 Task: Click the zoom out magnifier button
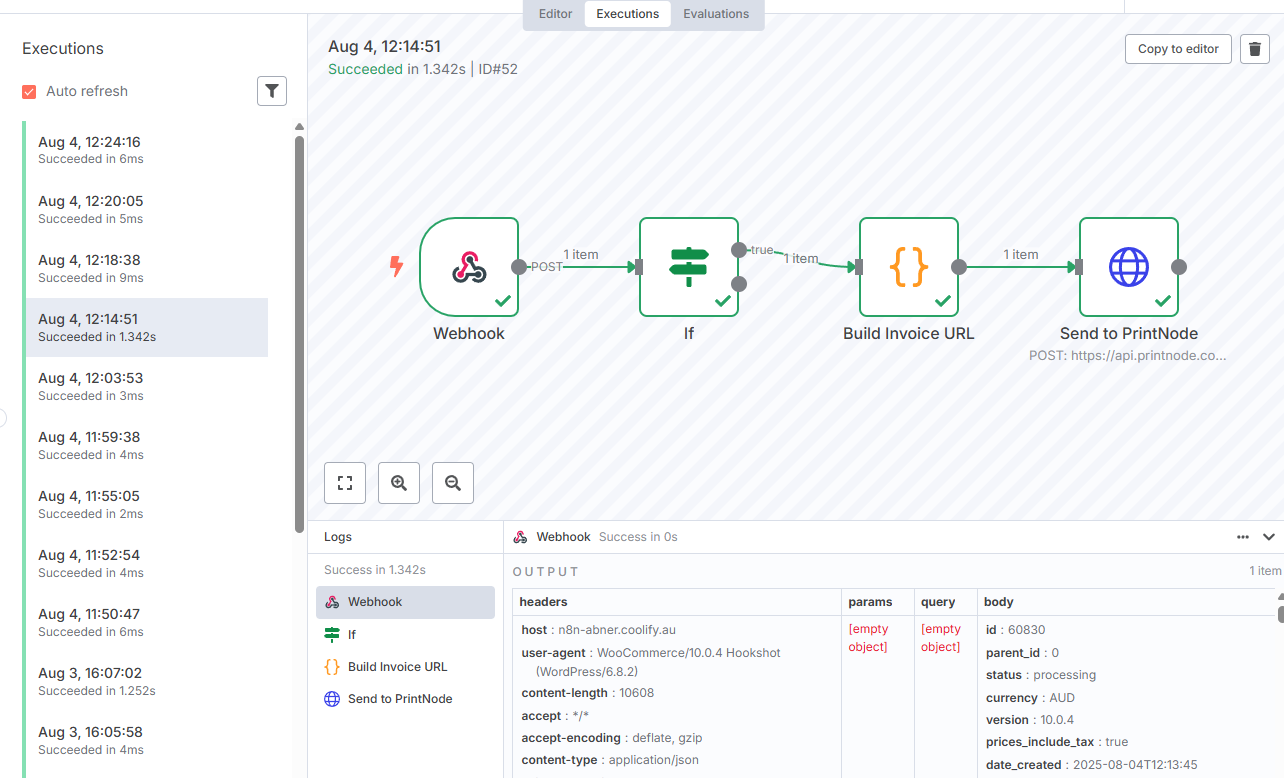pyautogui.click(x=453, y=483)
